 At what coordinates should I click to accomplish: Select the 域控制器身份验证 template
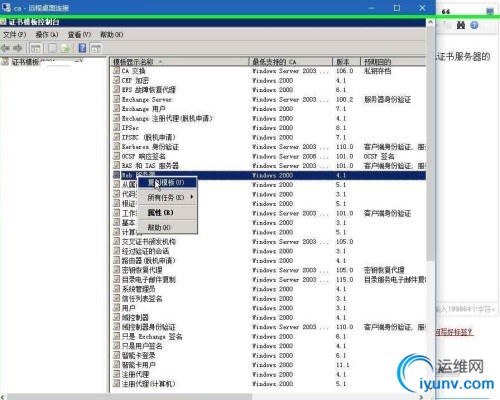coord(148,327)
